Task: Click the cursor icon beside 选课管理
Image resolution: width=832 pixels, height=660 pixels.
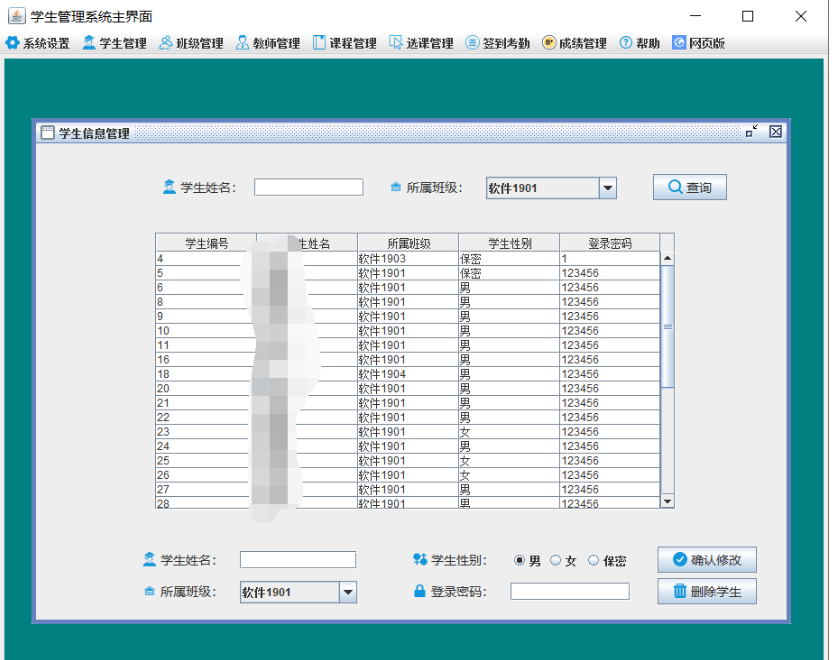Action: tap(396, 43)
